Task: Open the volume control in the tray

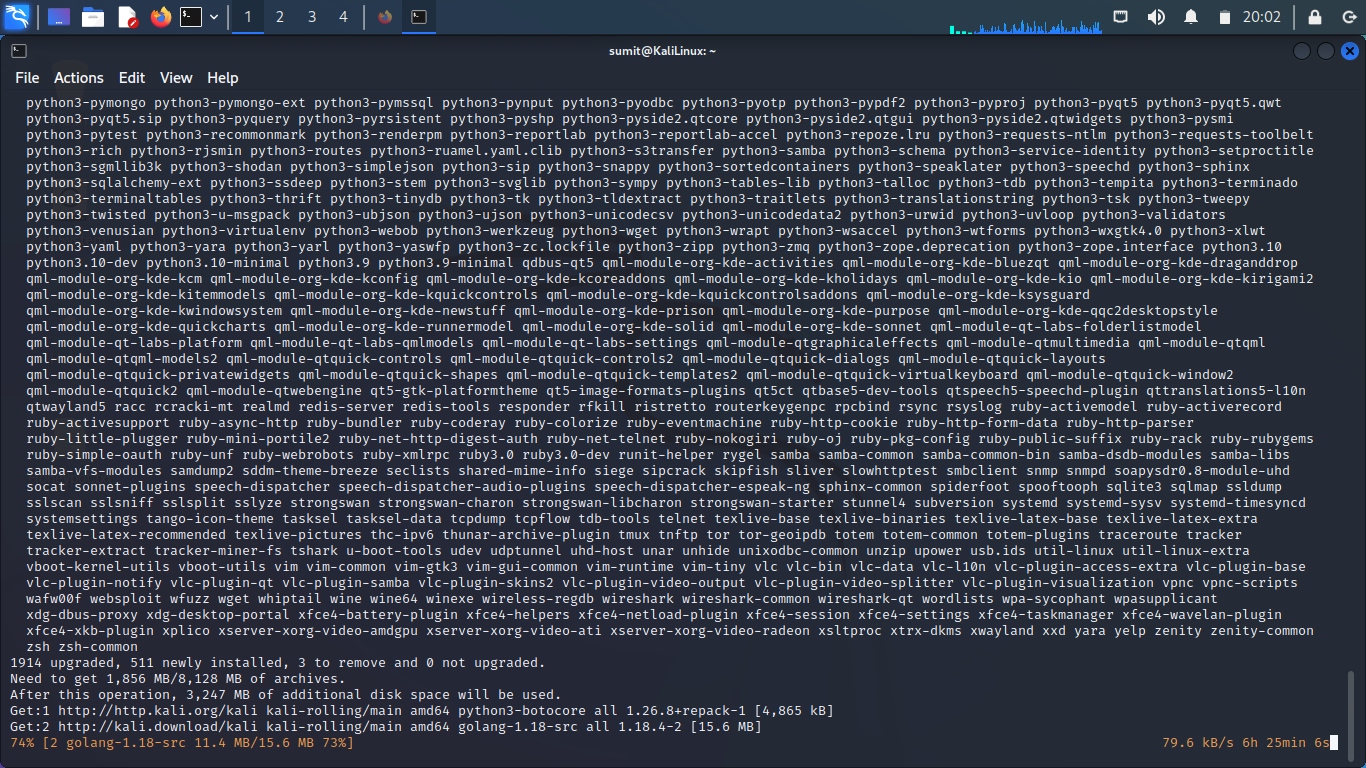Action: [1156, 17]
